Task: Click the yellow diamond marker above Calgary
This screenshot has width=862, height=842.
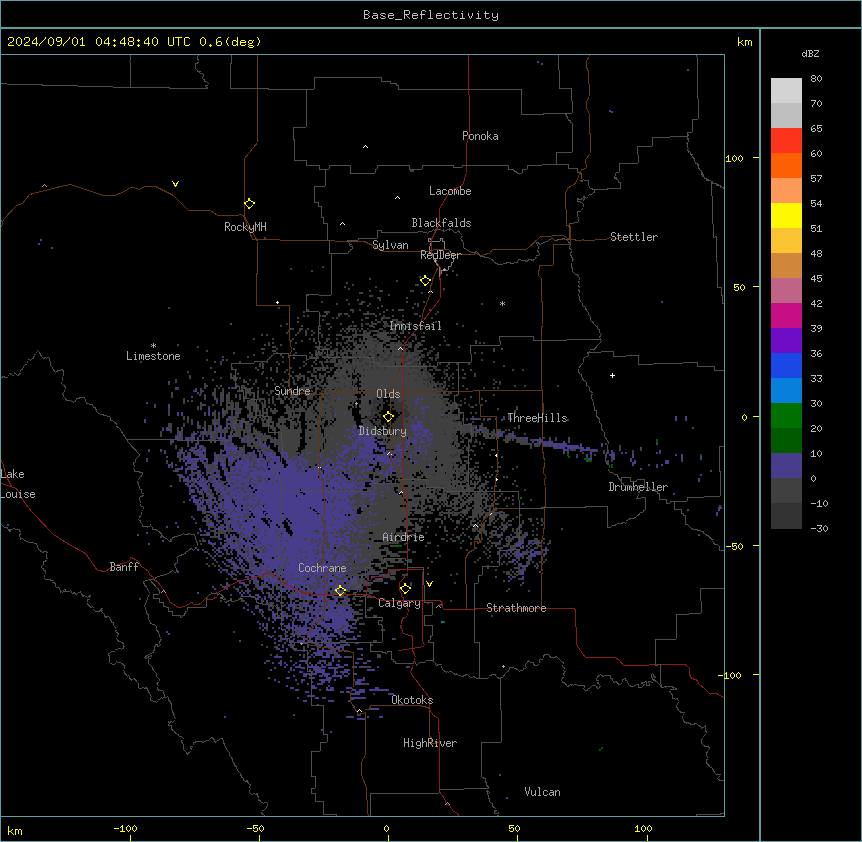Action: click(405, 589)
